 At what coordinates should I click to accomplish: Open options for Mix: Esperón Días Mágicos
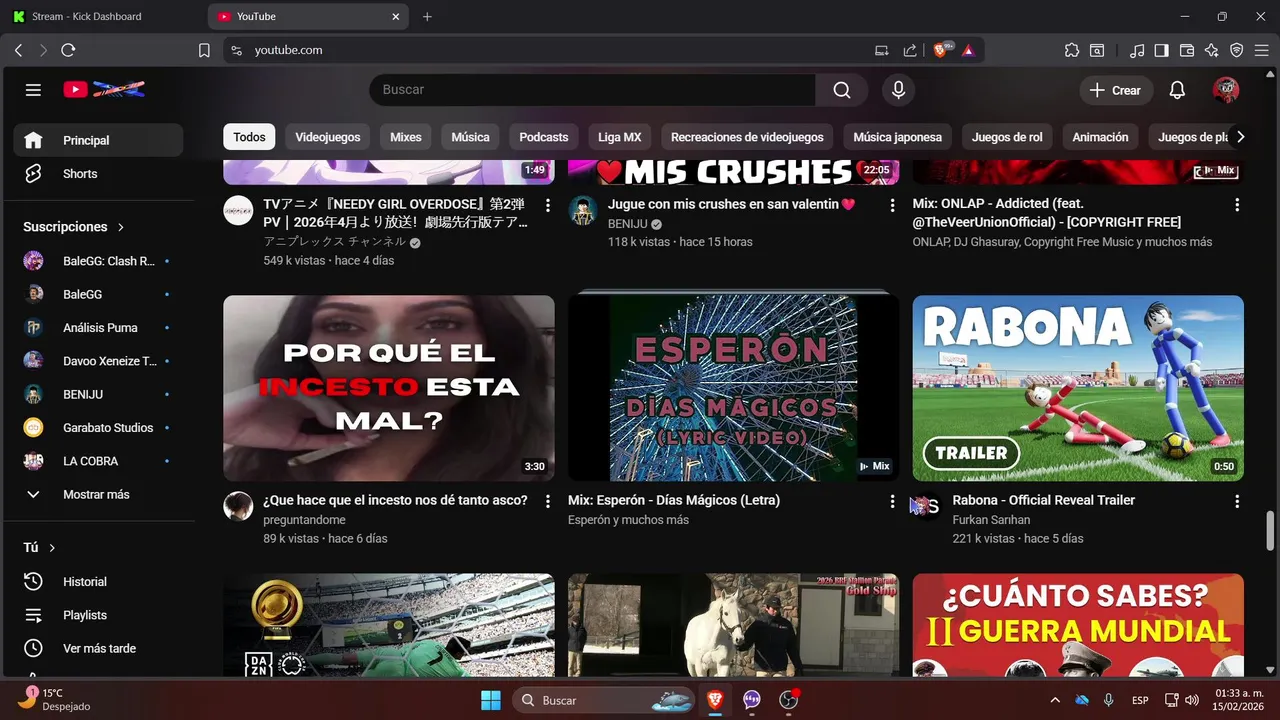[x=892, y=501]
